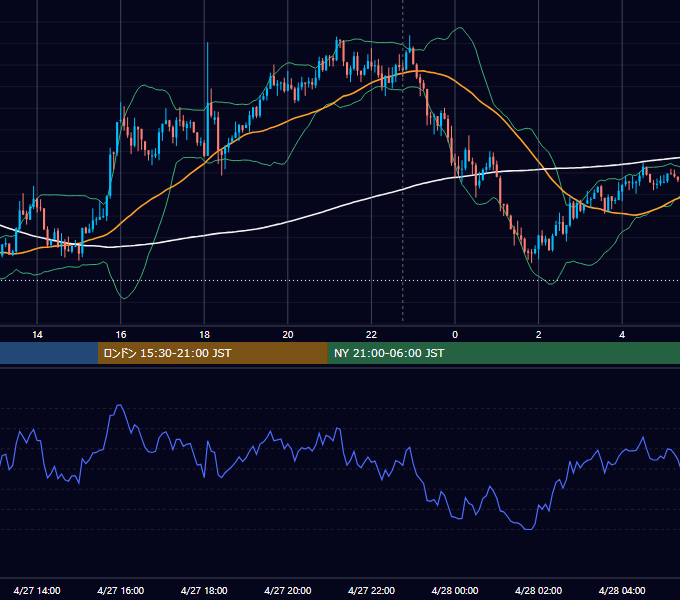Viewport: 680px width, 600px height.
Task: Click the 22 hour label on price chart axis
Action: 371,335
